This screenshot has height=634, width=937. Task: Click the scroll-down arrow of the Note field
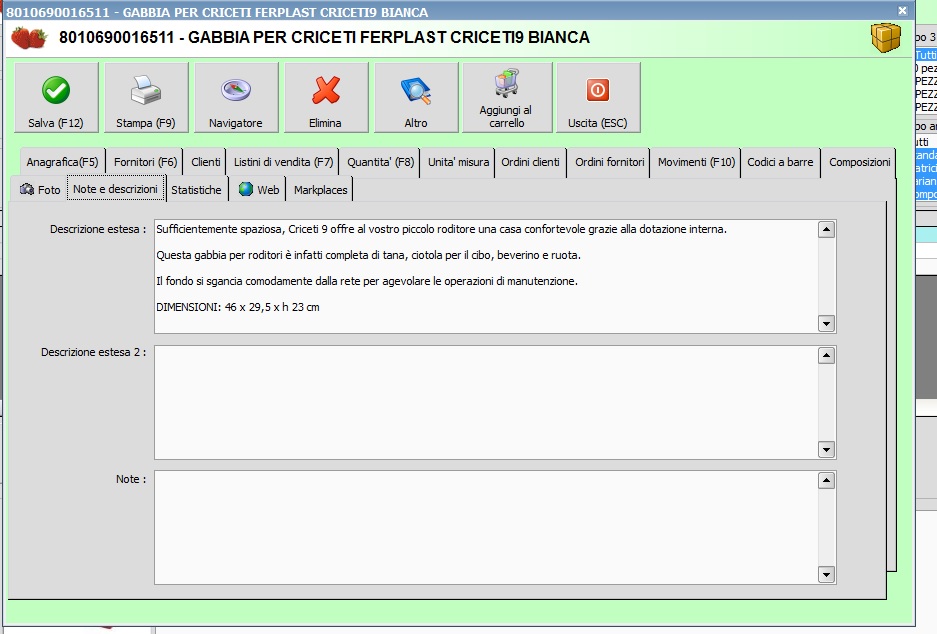click(826, 575)
